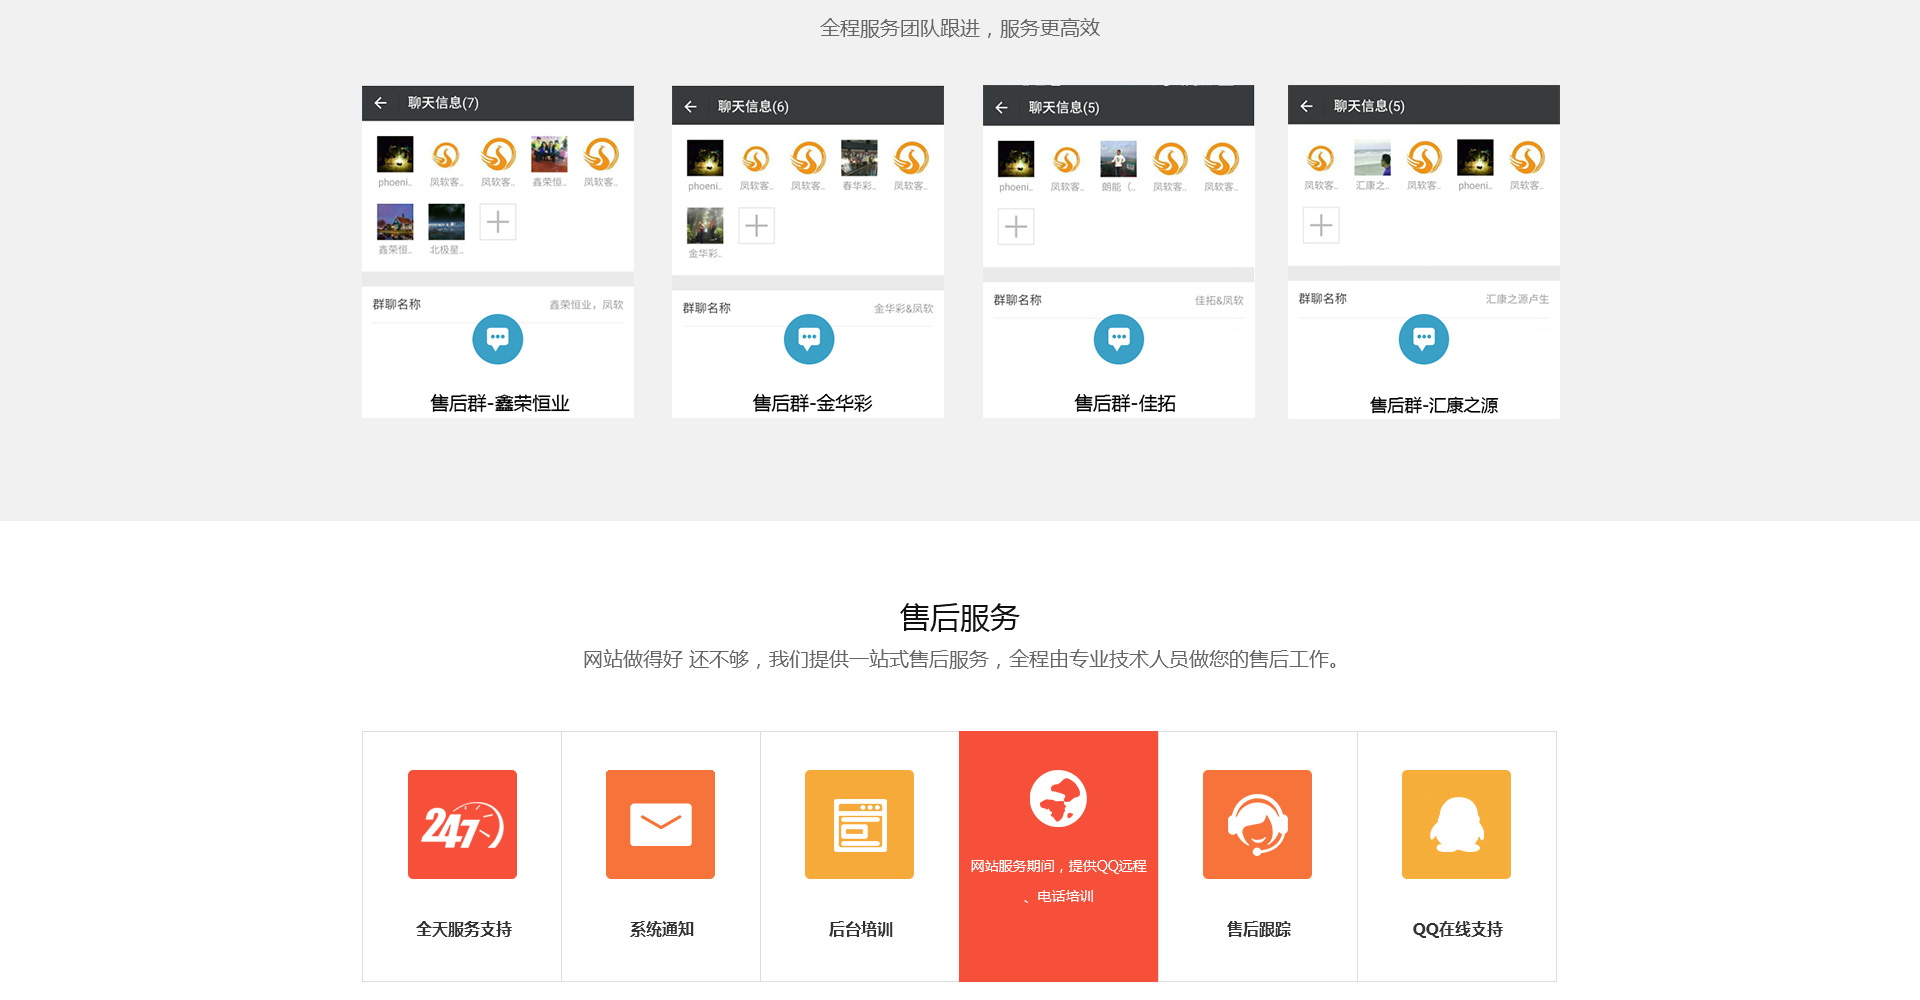Click the add member plus box in 聊天信息(7)
The height and width of the screenshot is (1000, 1920).
coord(498,222)
